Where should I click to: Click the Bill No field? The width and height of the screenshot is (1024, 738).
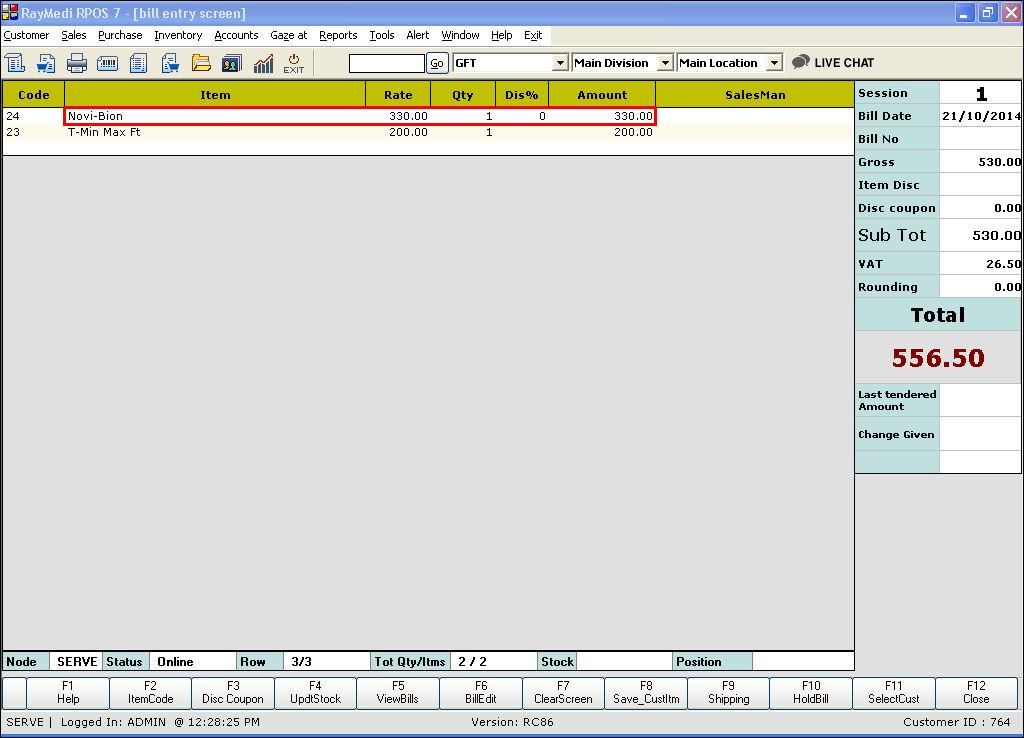pyautogui.click(x=980, y=139)
